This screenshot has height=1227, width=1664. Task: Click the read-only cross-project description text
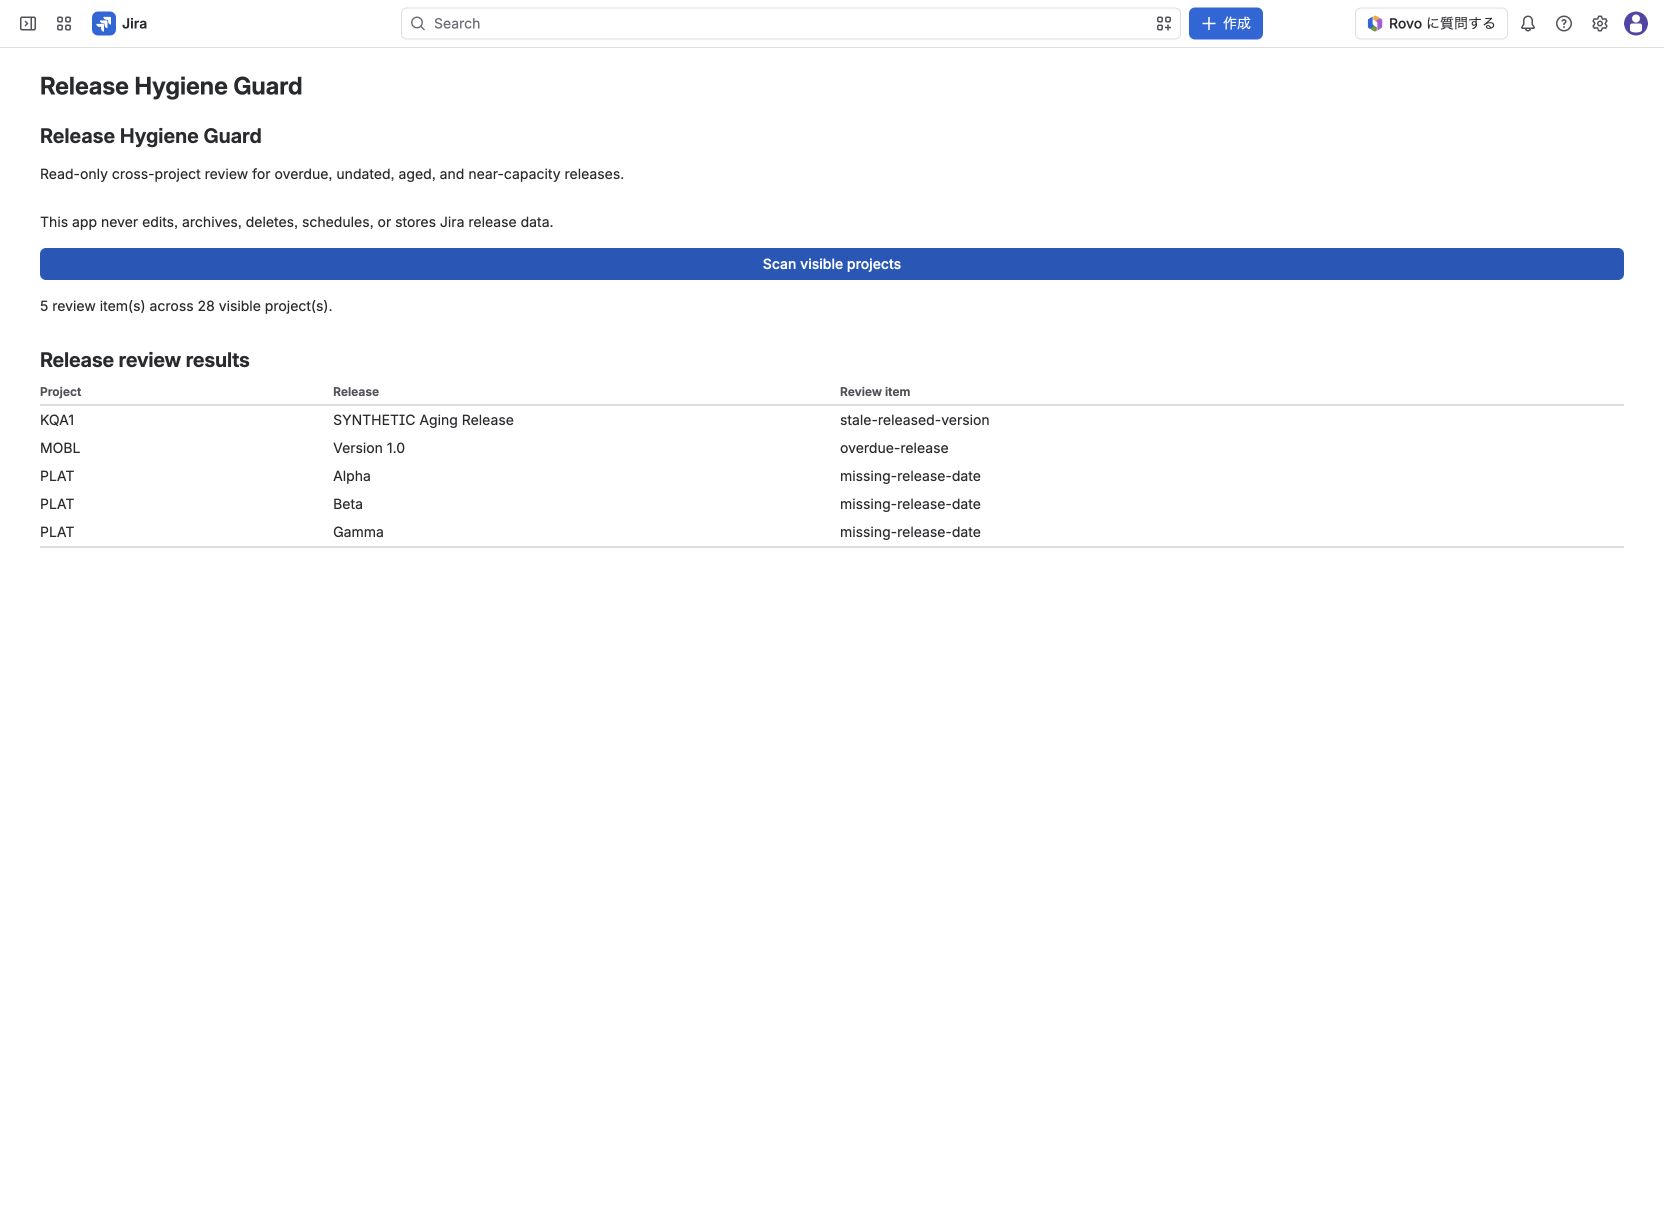pyautogui.click(x=332, y=174)
